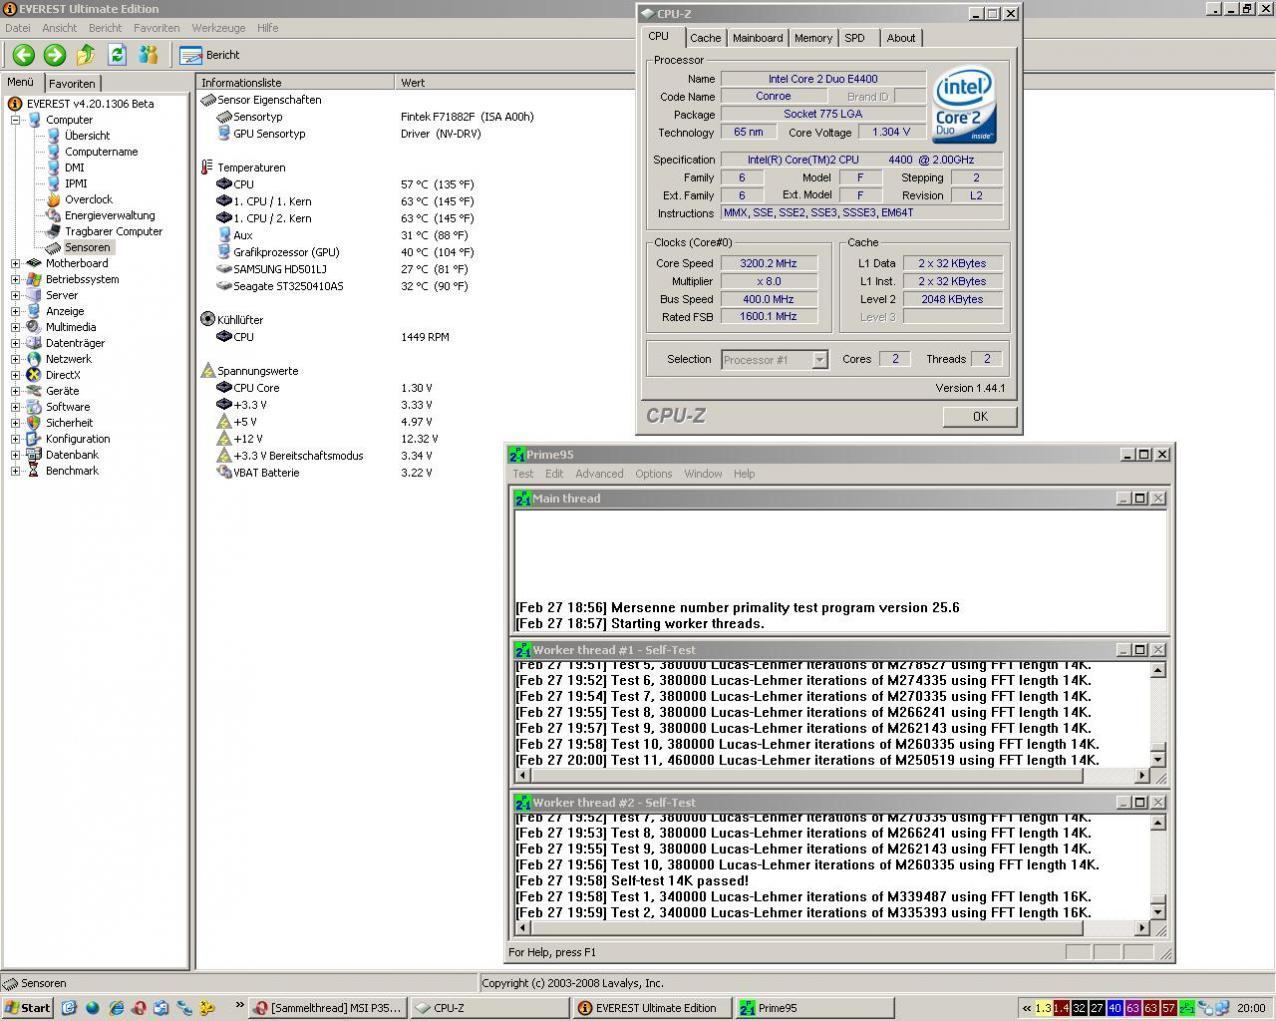Expand the Server tree node
Image resolution: width=1276 pixels, height=1021 pixels.
(x=15, y=296)
